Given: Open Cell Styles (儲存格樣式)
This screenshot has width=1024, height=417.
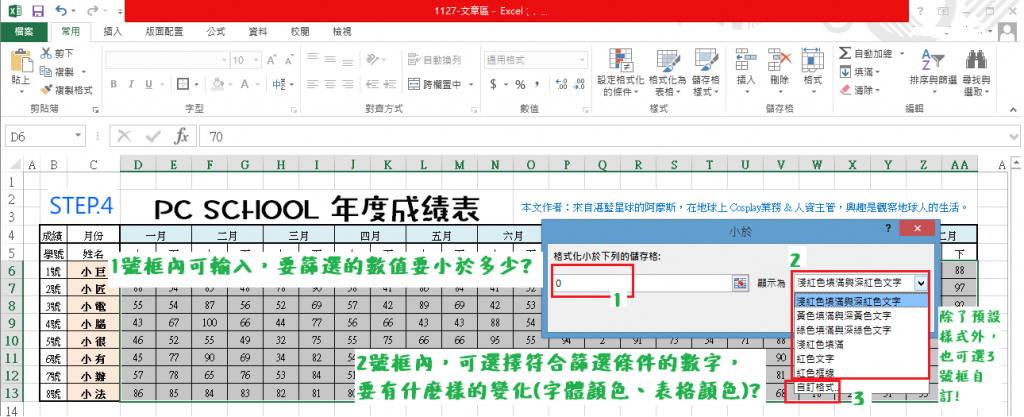Looking at the screenshot, I should [x=706, y=72].
